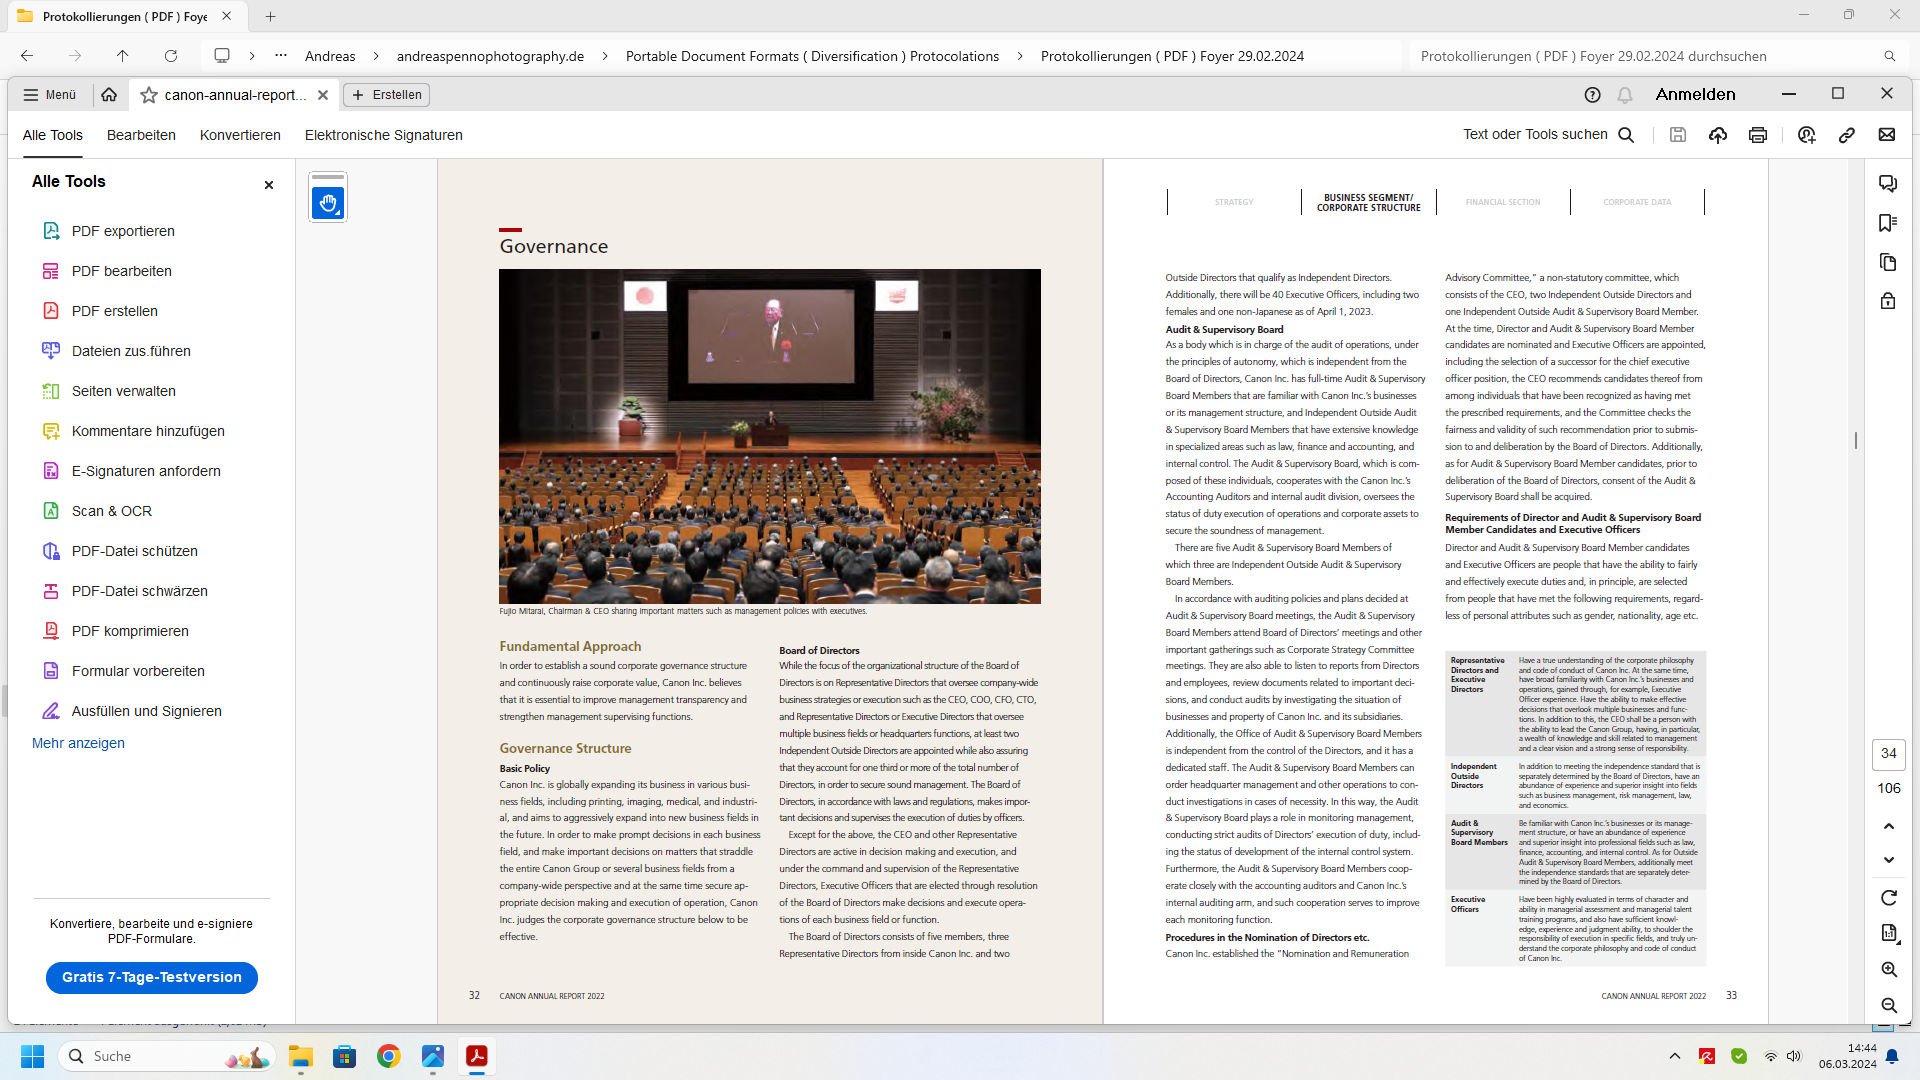1920x1080 pixels.
Task: Refresh the explorer folder view
Action: click(x=171, y=56)
